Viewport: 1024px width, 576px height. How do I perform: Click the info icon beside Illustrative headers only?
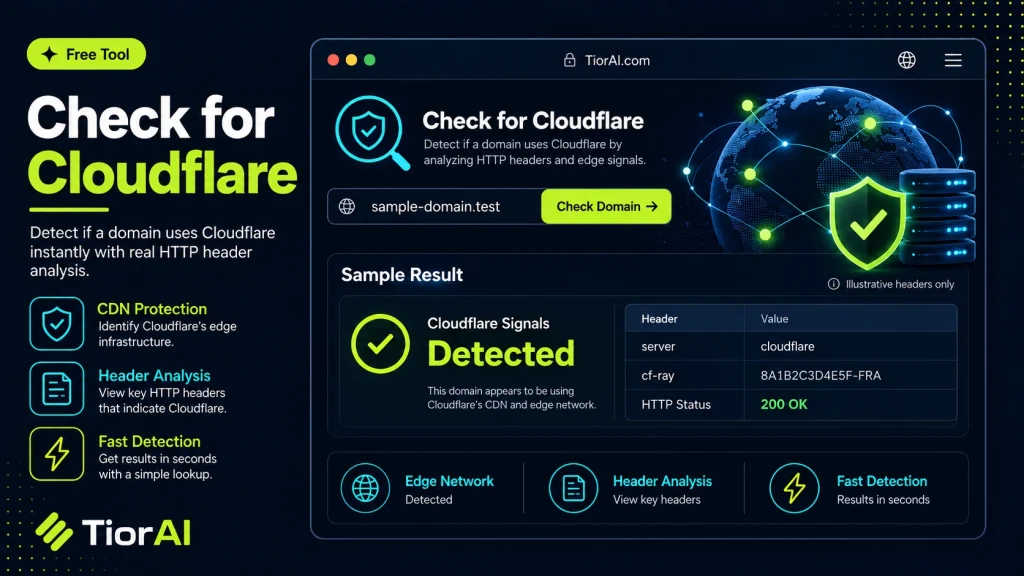coord(833,284)
